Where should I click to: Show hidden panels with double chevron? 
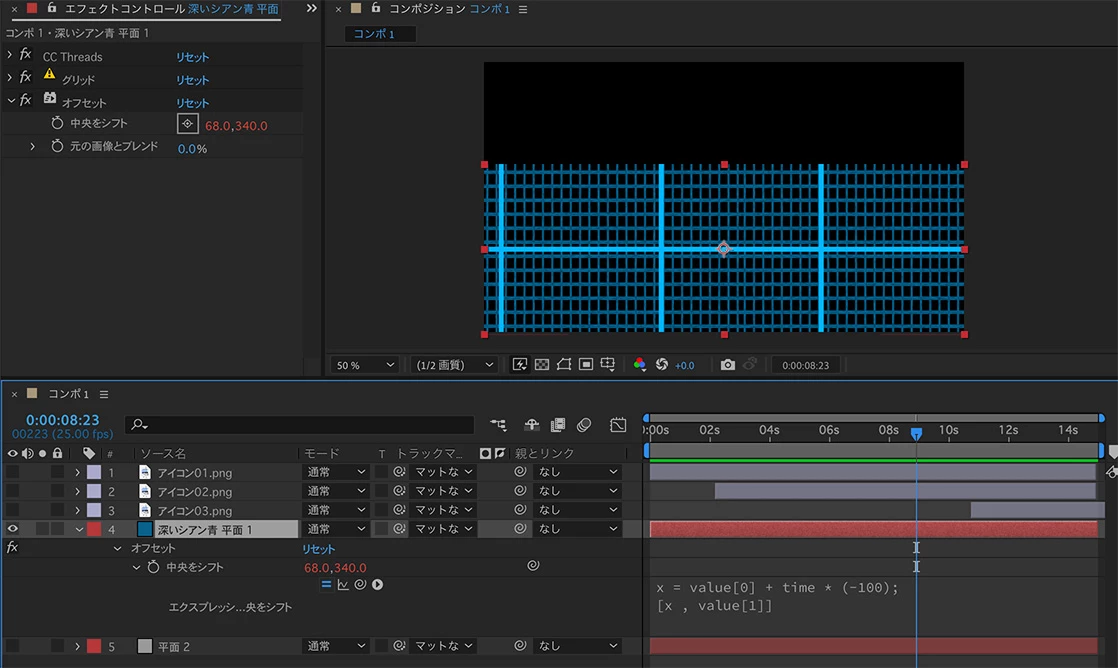pyautogui.click(x=312, y=9)
